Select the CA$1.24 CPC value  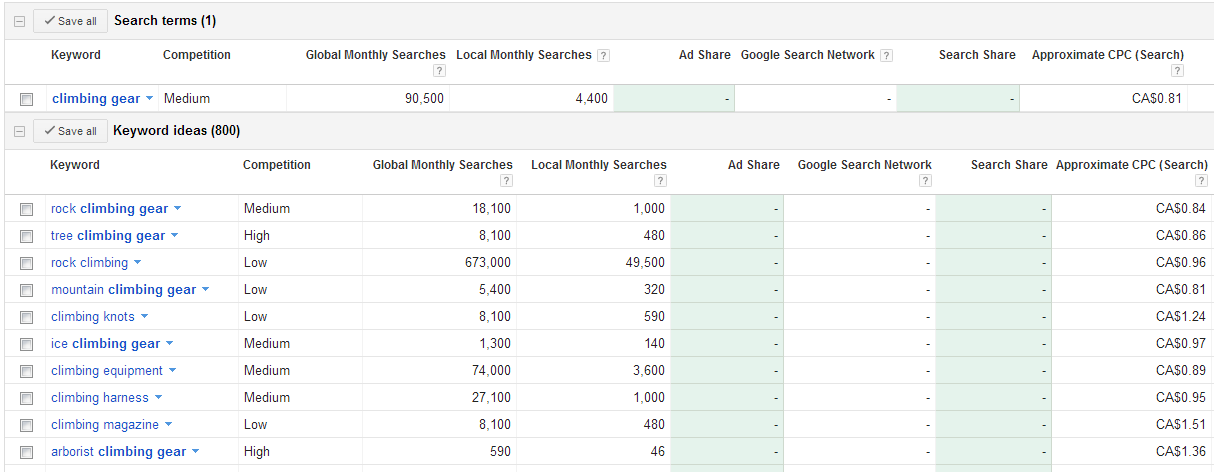(1181, 317)
